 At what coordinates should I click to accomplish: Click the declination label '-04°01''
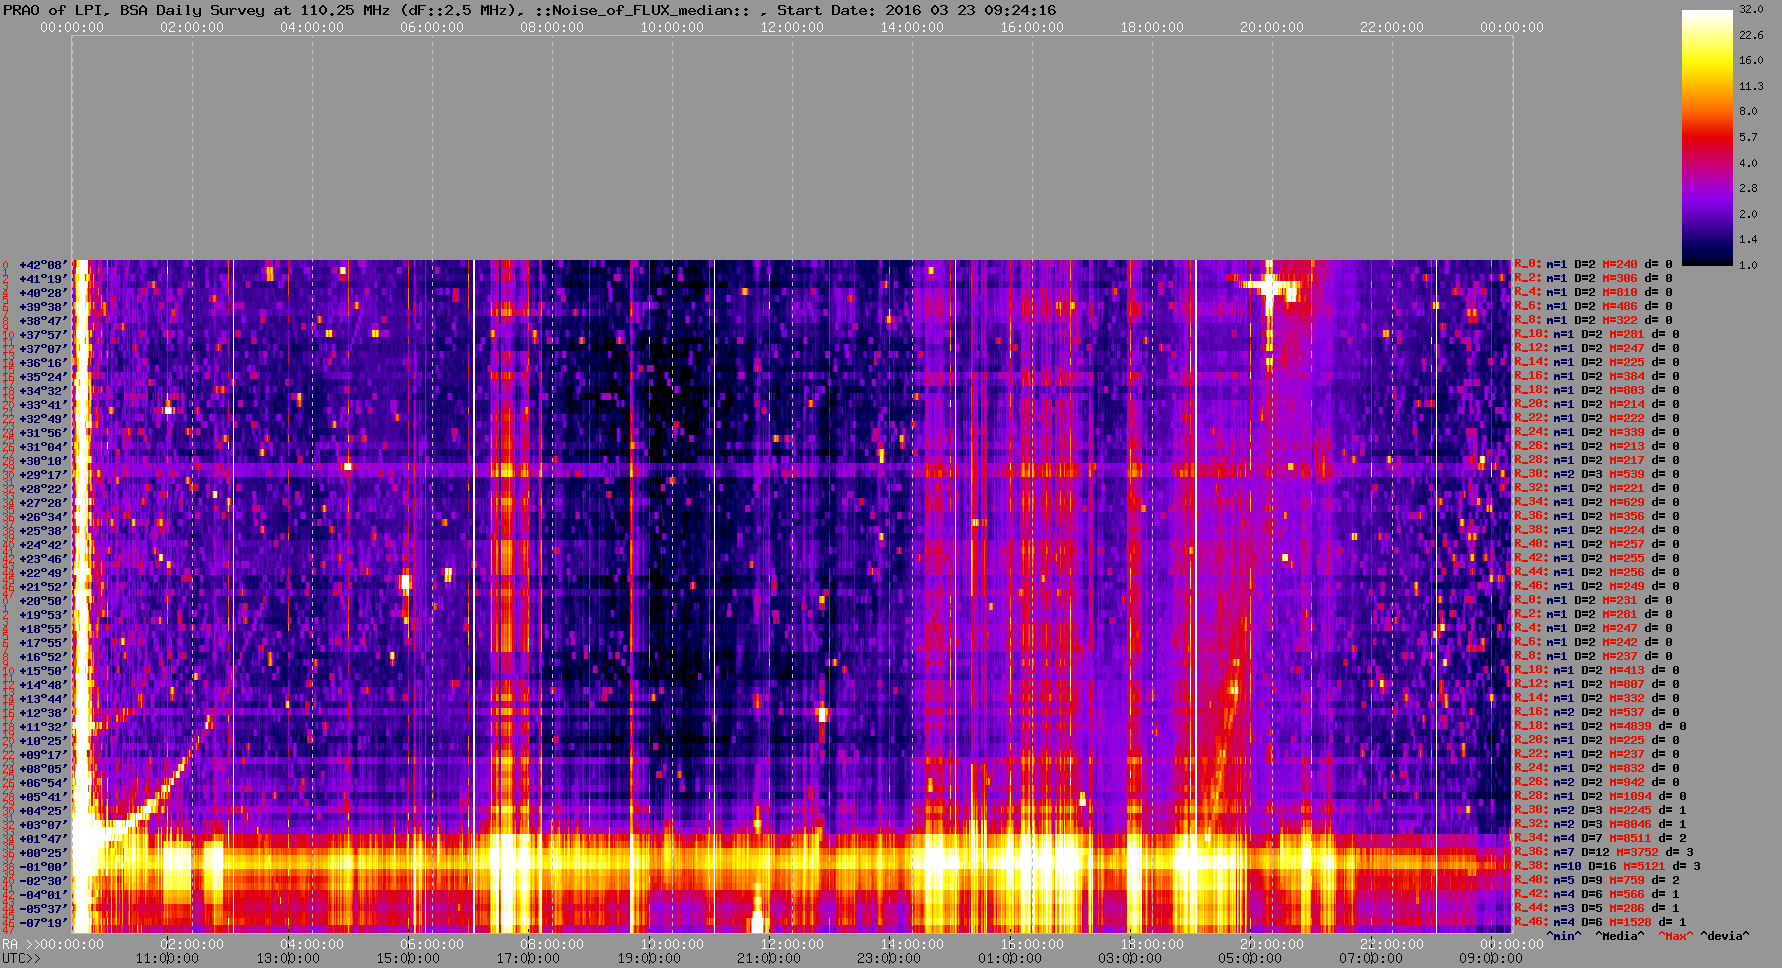[x=43, y=895]
